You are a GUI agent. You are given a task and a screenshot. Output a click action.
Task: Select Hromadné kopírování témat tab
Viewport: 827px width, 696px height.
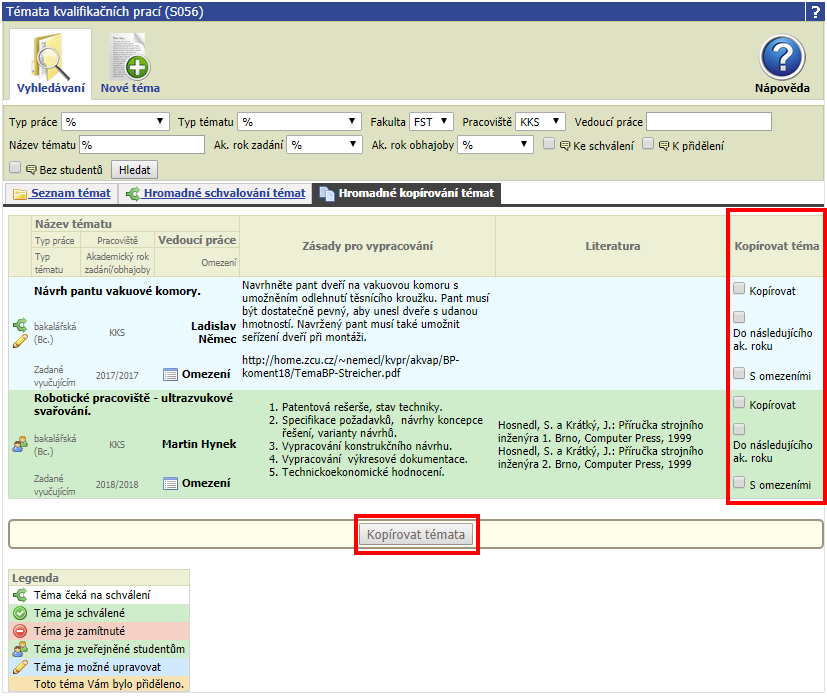407,194
